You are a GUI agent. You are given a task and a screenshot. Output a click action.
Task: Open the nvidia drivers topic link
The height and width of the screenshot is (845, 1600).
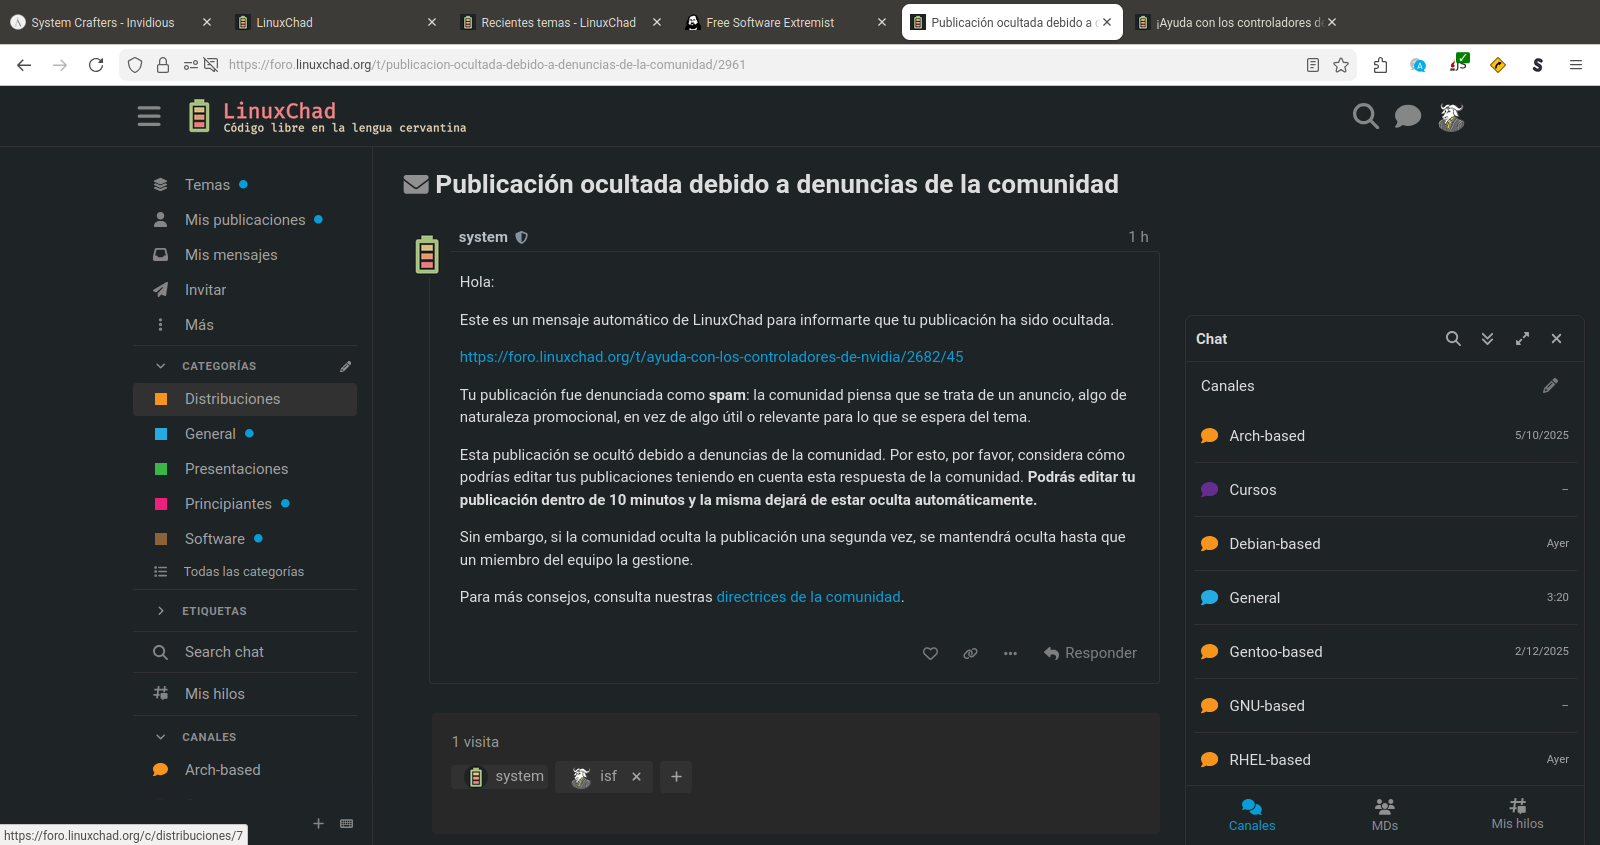pyautogui.click(x=712, y=357)
